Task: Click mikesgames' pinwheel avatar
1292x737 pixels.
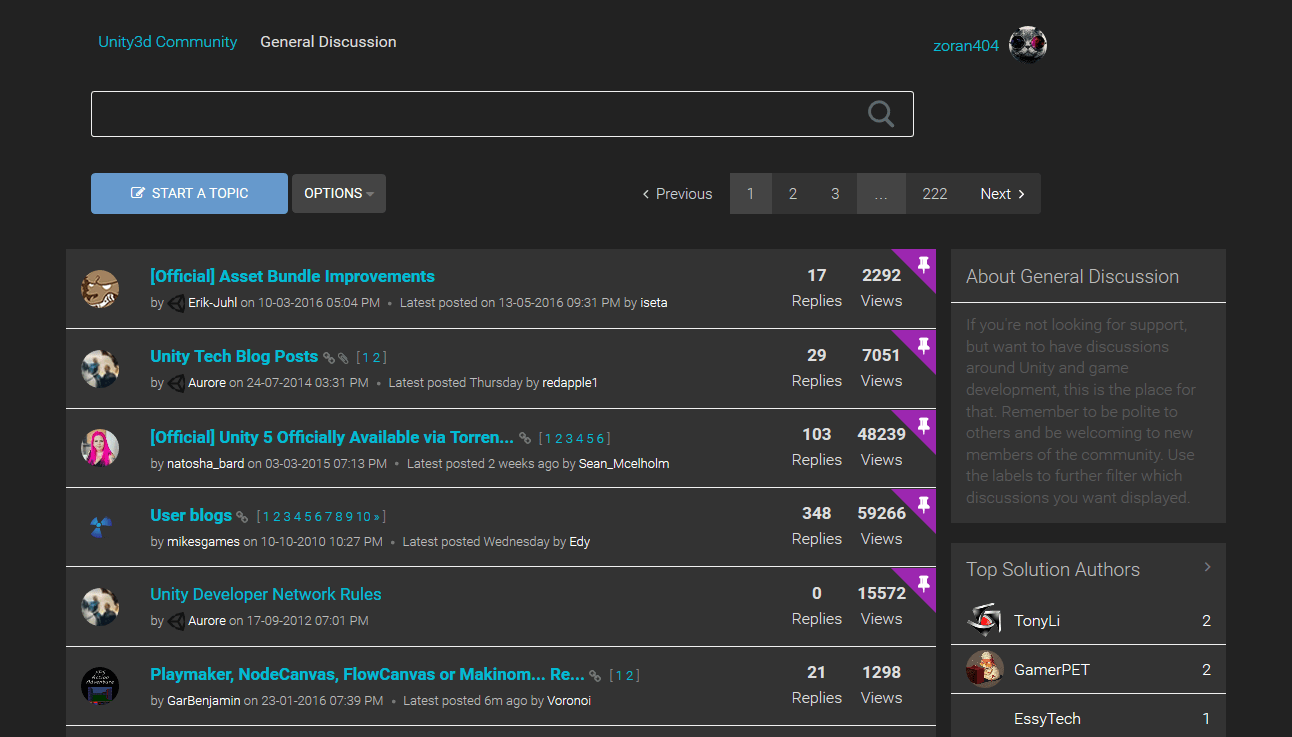Action: [x=100, y=527]
